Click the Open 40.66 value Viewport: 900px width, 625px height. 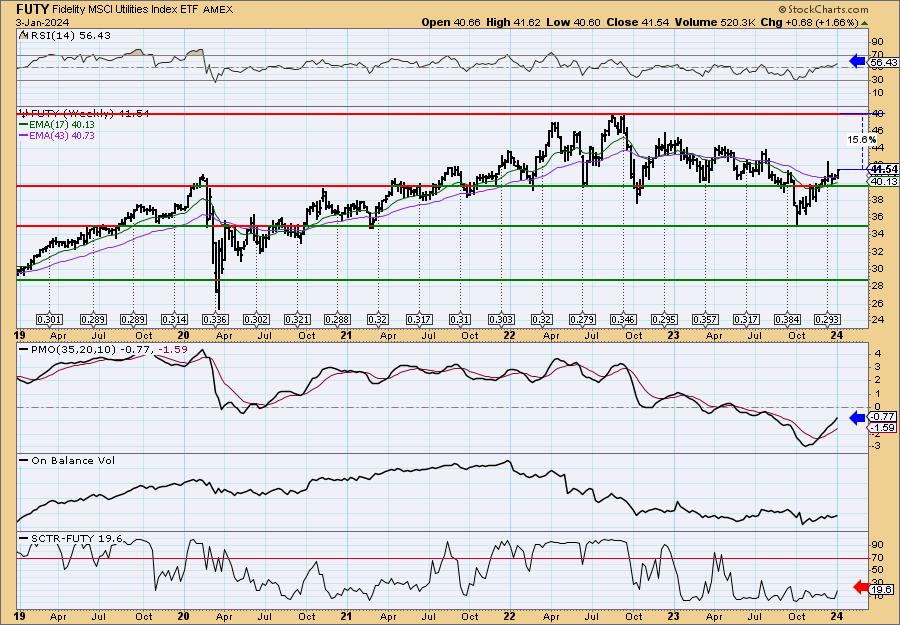[x=451, y=22]
